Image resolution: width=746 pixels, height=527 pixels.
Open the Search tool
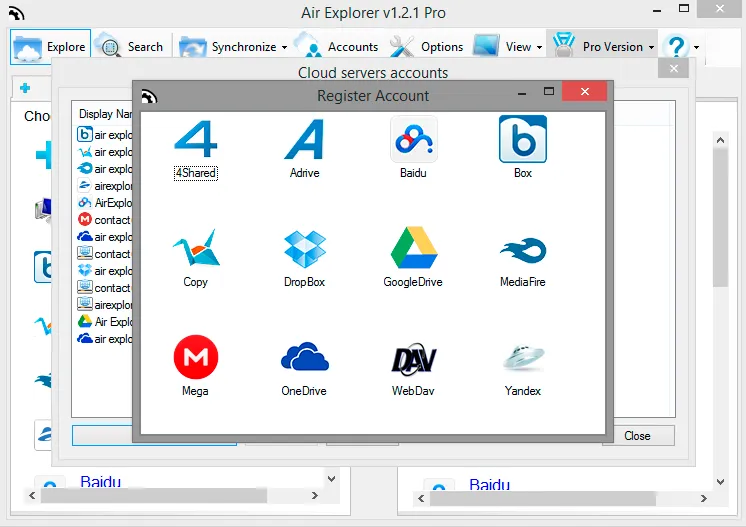[129, 47]
